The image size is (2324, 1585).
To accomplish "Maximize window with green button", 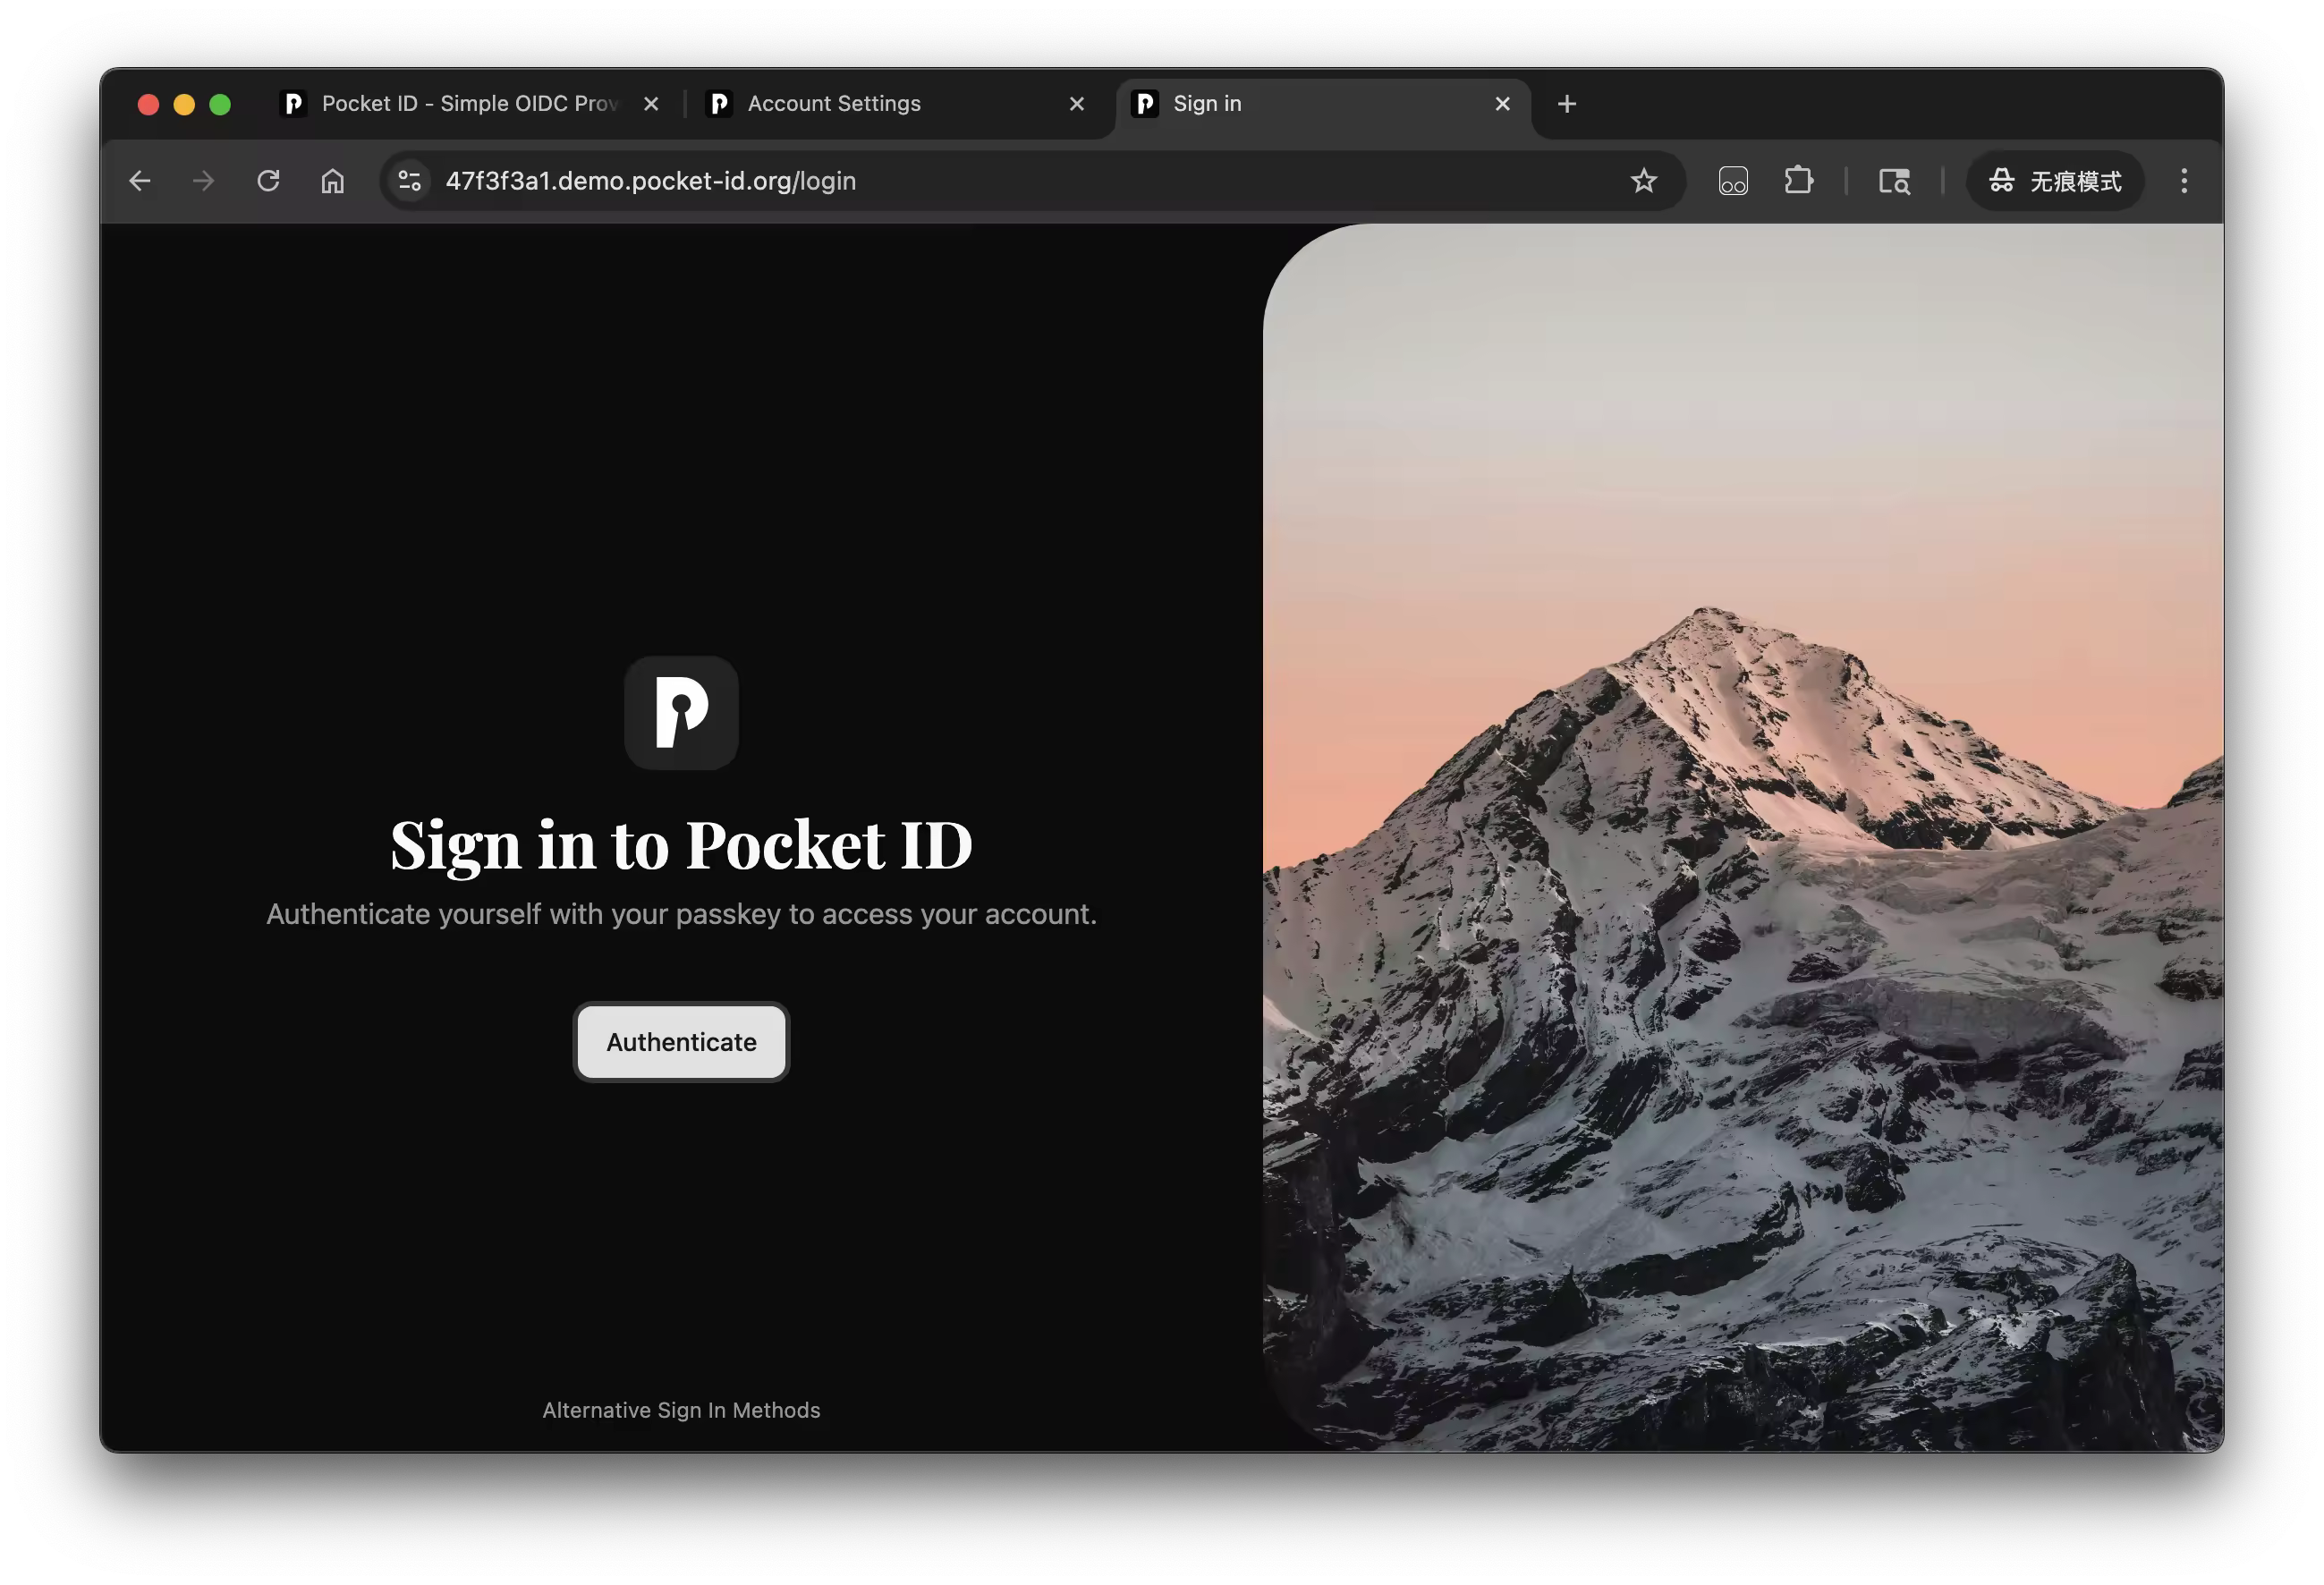I will point(220,104).
